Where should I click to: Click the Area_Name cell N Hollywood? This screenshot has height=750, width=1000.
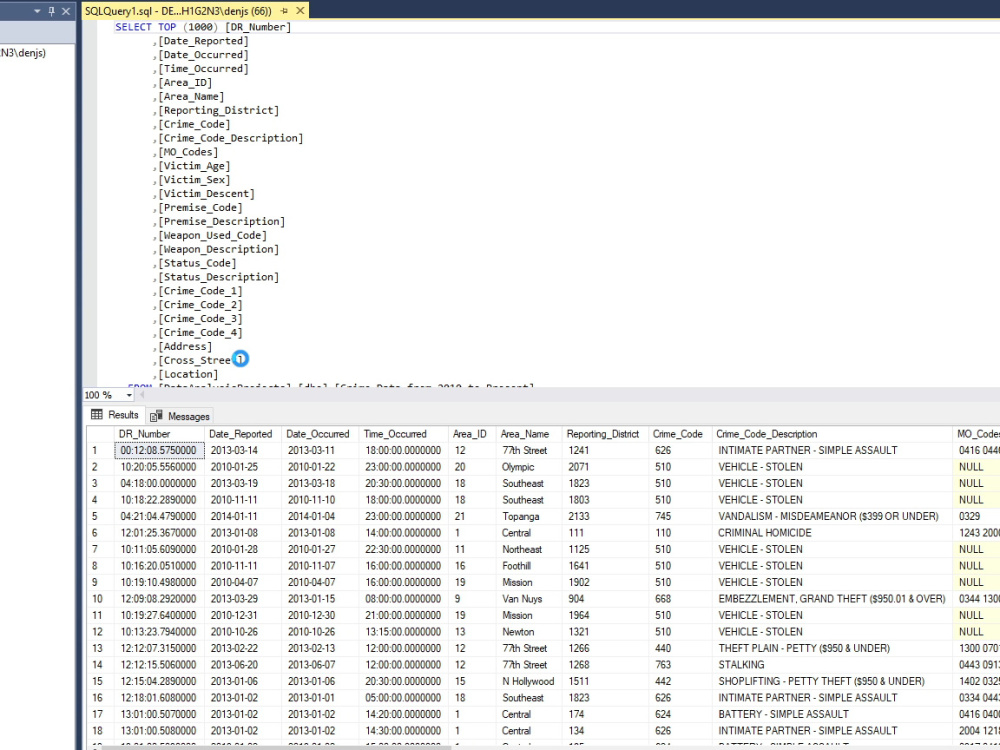[x=529, y=681]
